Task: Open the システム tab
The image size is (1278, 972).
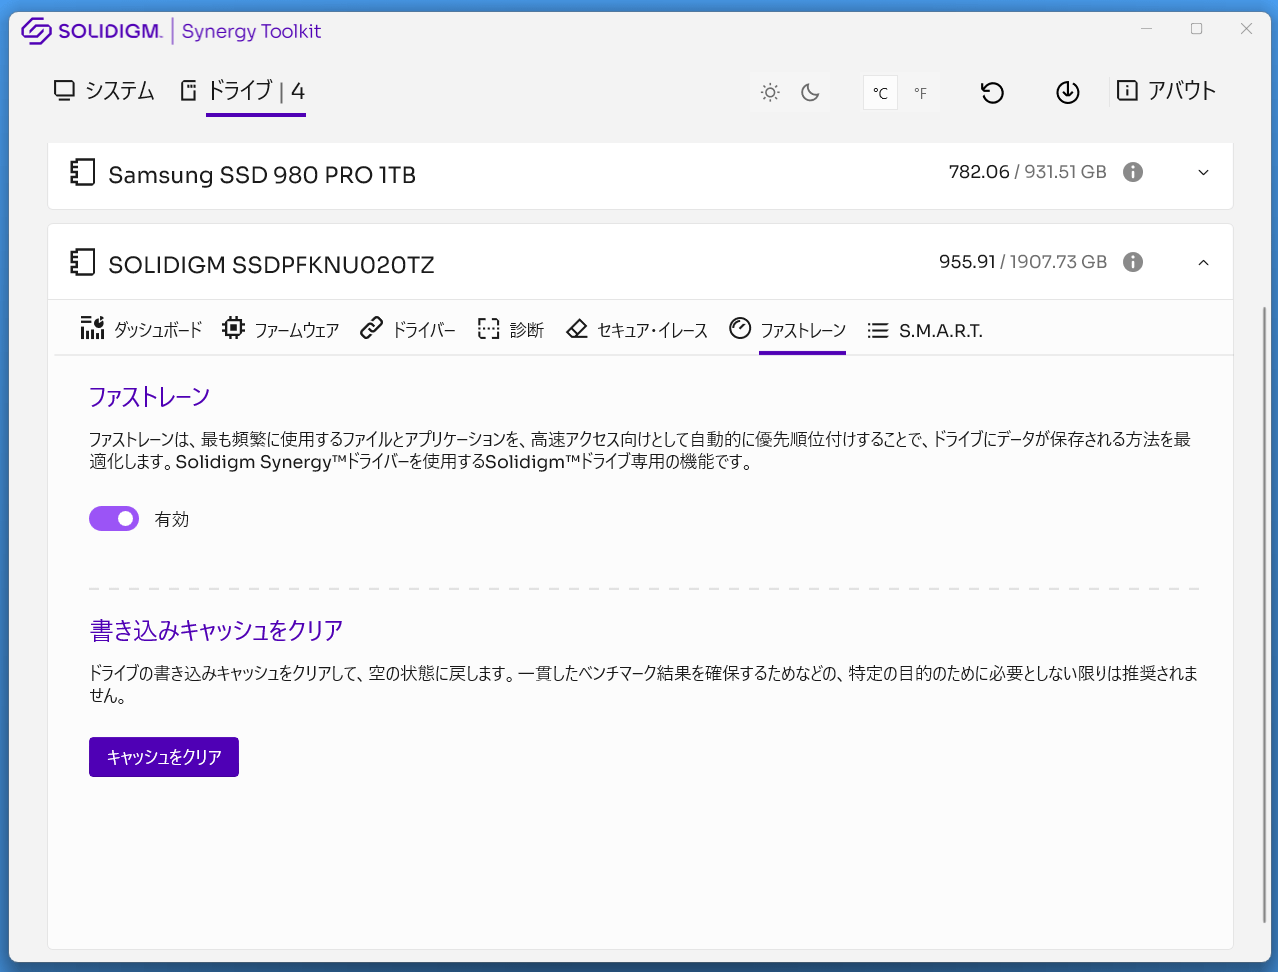Action: 104,91
